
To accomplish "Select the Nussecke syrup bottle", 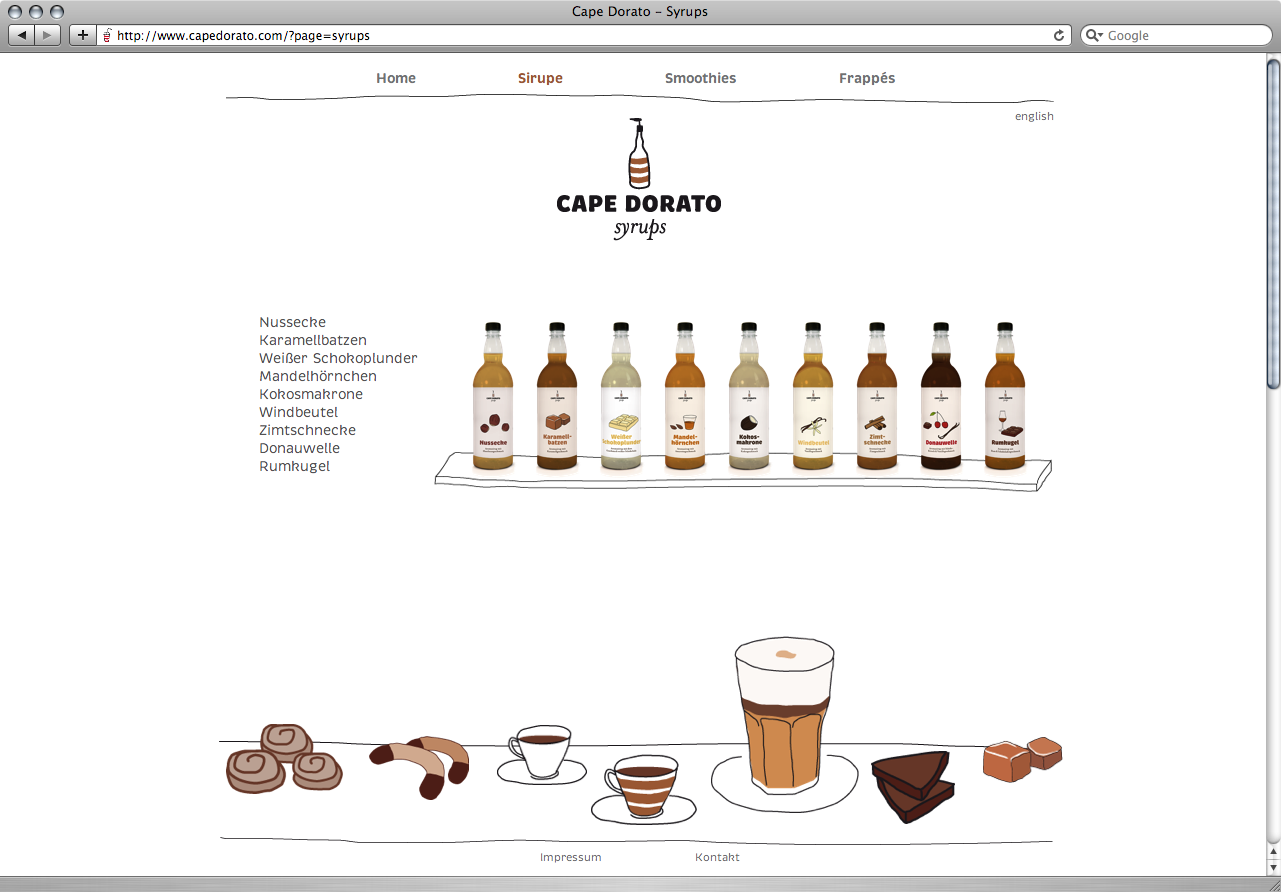I will pyautogui.click(x=493, y=396).
